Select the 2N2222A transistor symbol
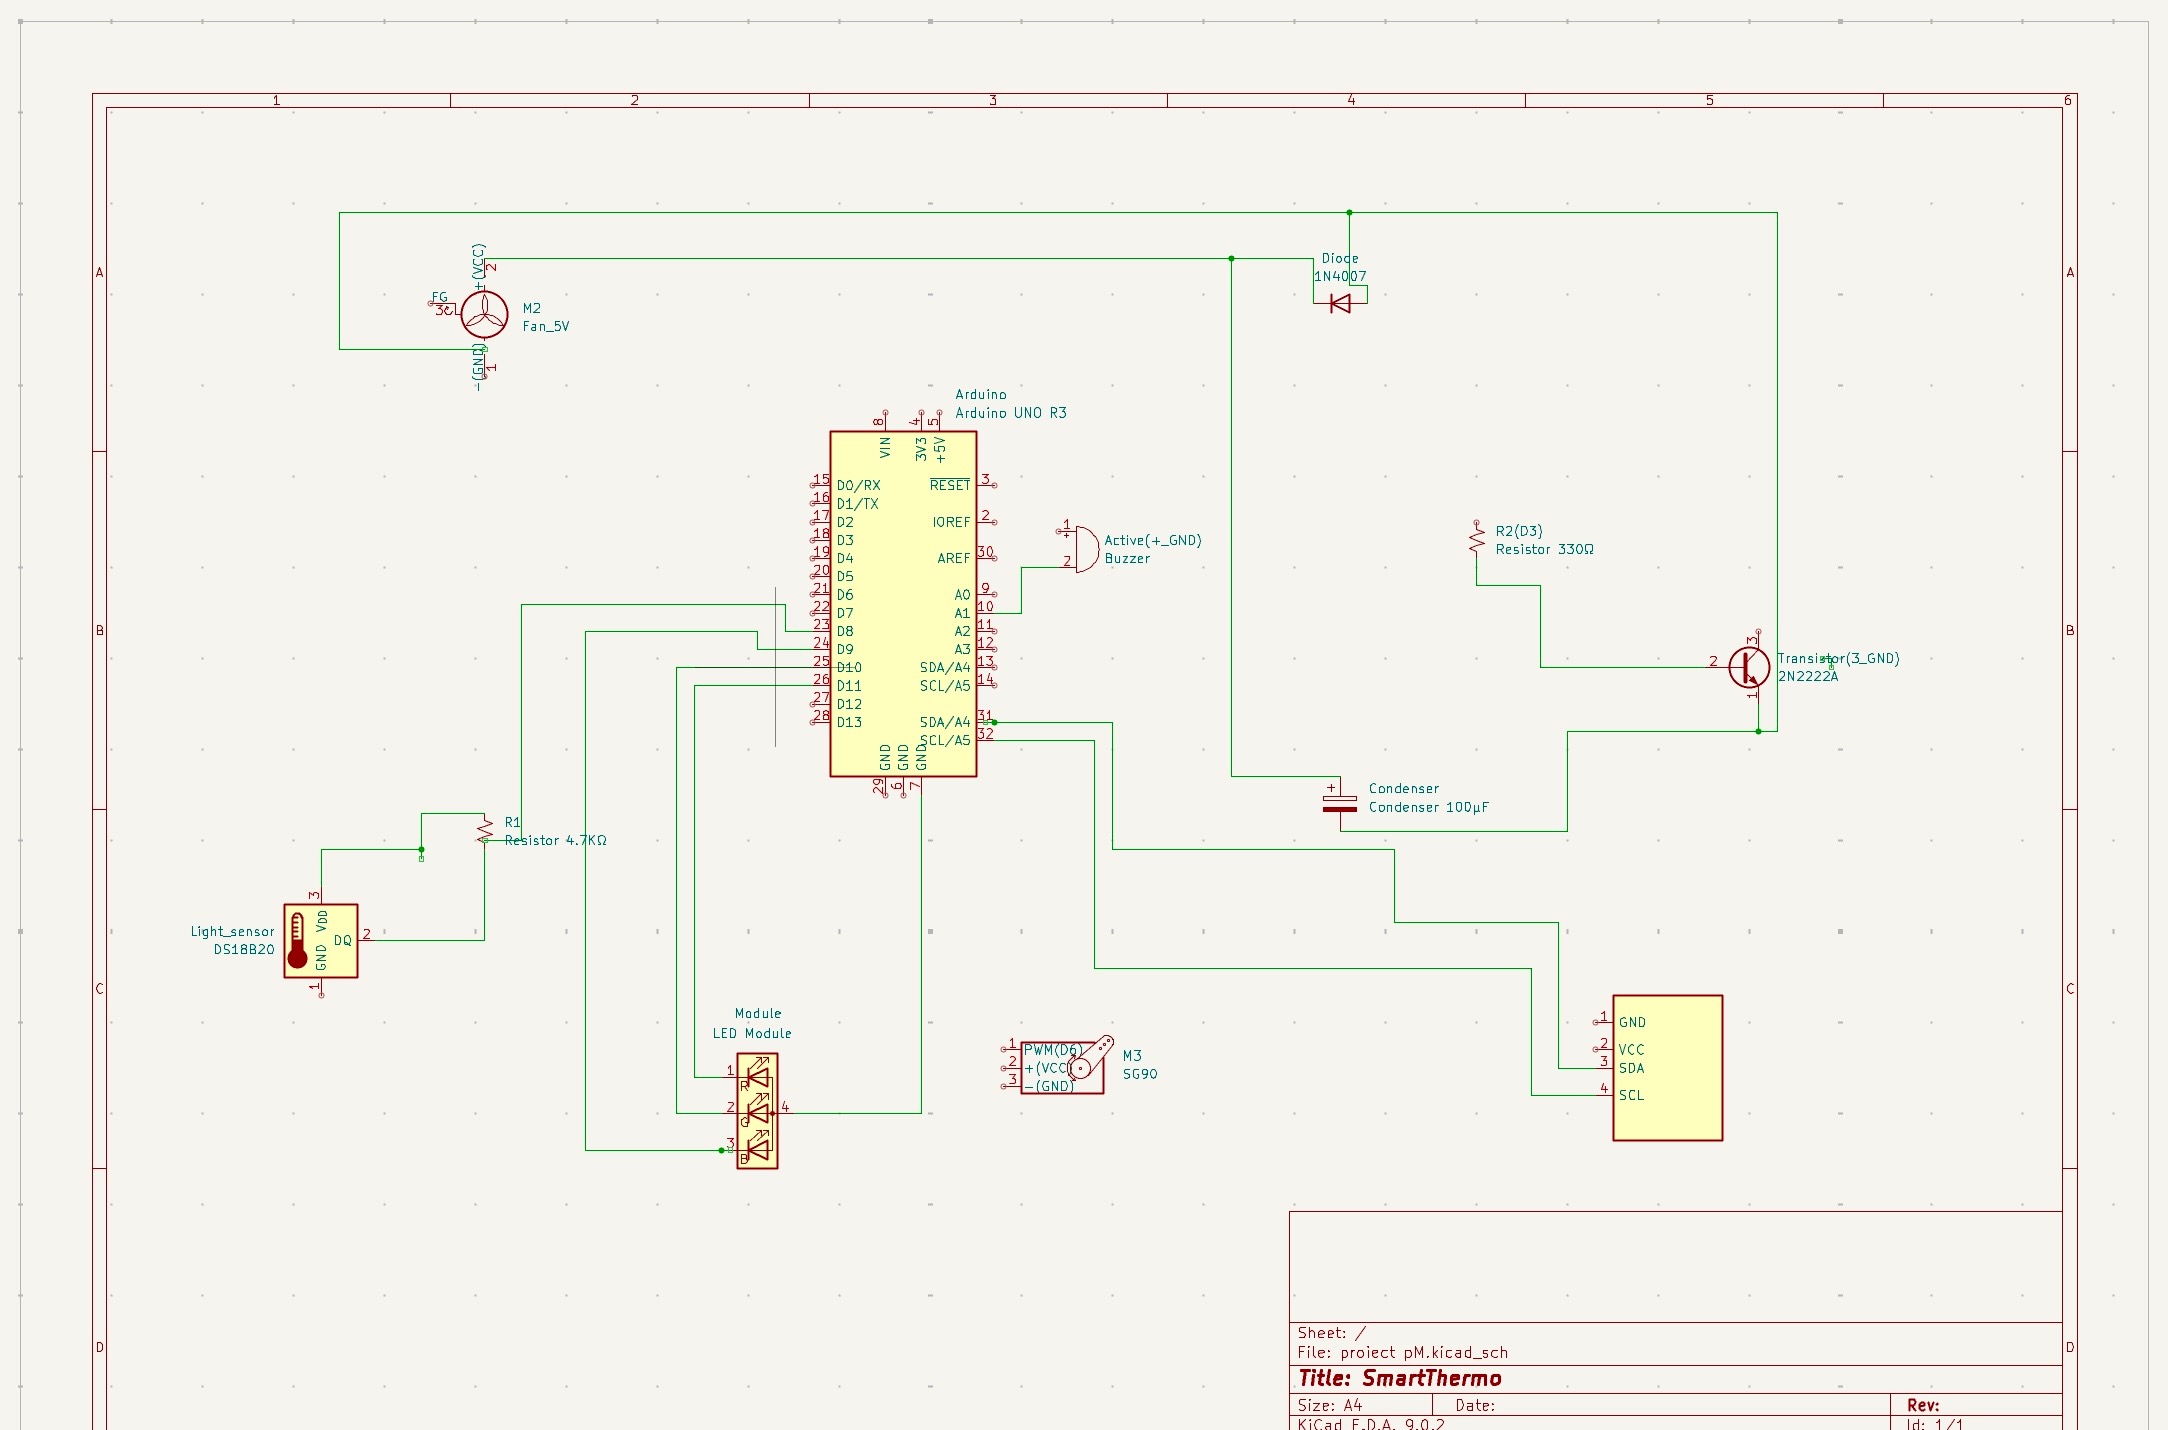The height and width of the screenshot is (1430, 2168). pos(1748,667)
